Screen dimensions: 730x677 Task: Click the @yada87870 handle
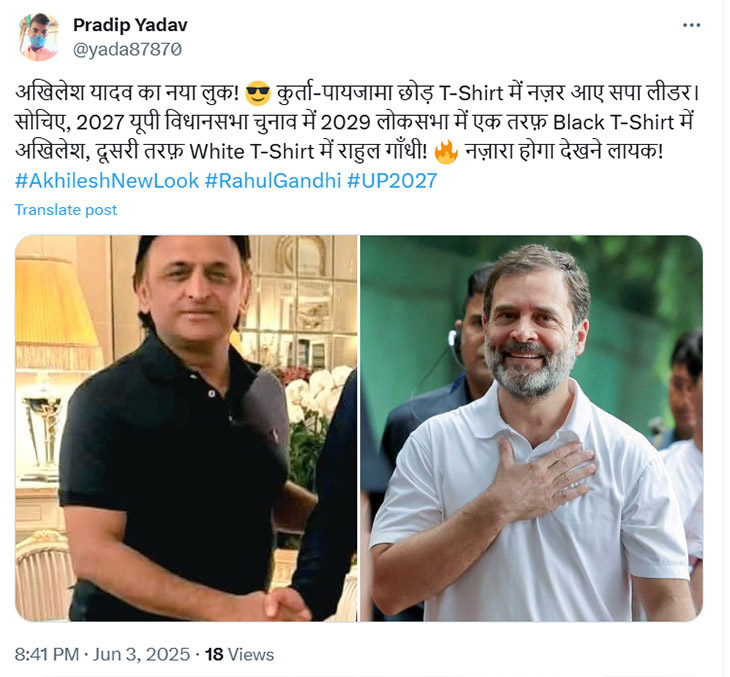[127, 48]
